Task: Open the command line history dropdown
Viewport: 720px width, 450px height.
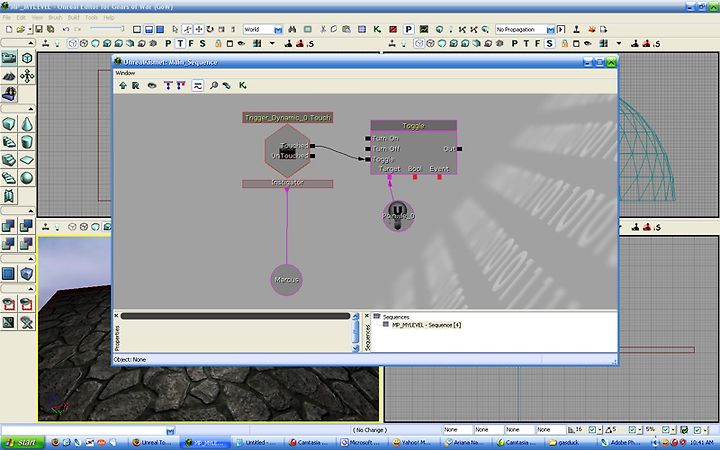Action: tap(170, 431)
